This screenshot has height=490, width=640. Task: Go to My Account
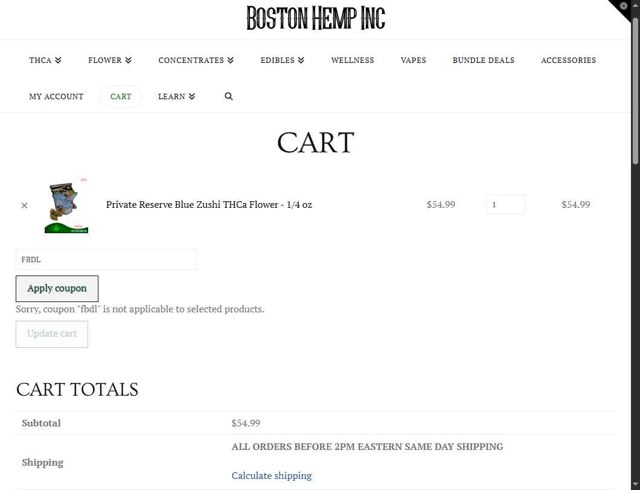click(56, 96)
